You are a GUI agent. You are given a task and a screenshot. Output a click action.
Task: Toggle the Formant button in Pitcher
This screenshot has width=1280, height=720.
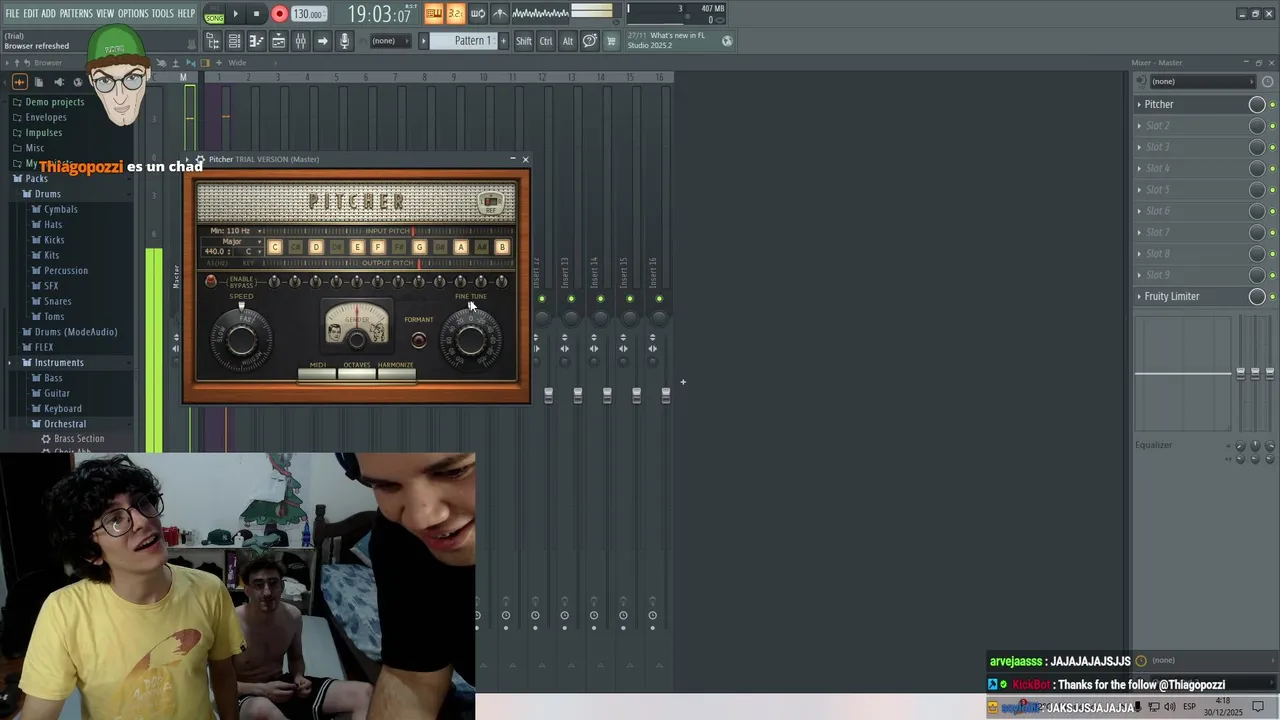pyautogui.click(x=419, y=340)
